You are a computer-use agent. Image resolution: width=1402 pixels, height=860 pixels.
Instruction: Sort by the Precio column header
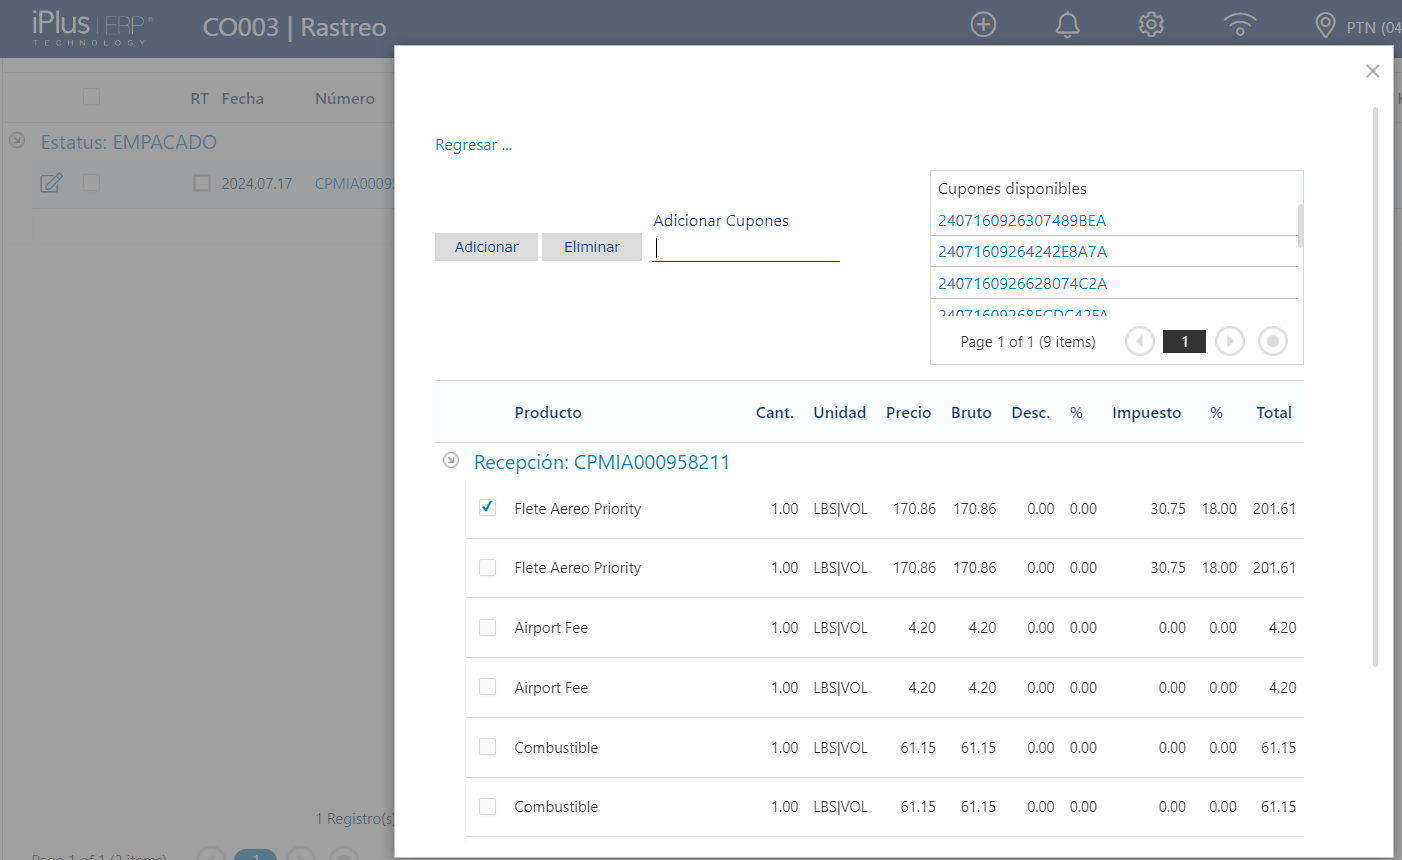point(908,412)
